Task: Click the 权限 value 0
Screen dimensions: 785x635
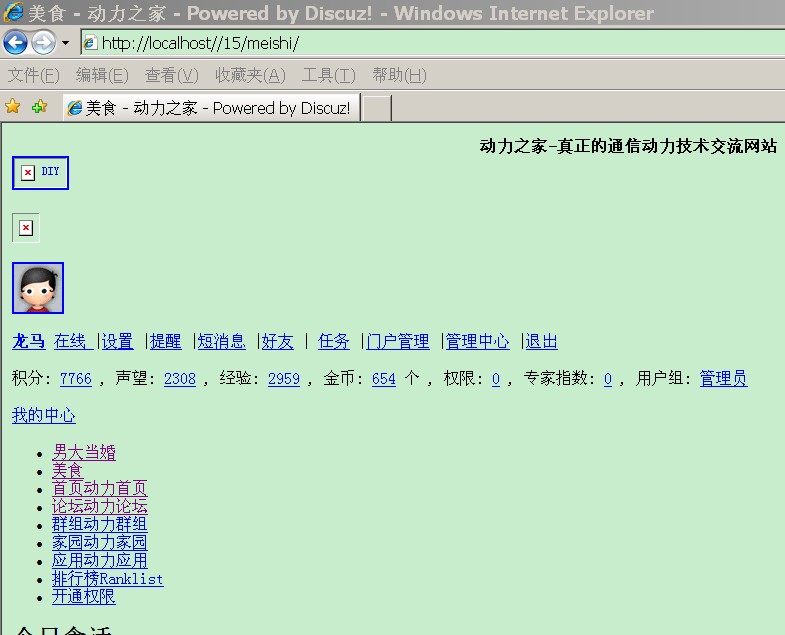Action: coord(496,379)
